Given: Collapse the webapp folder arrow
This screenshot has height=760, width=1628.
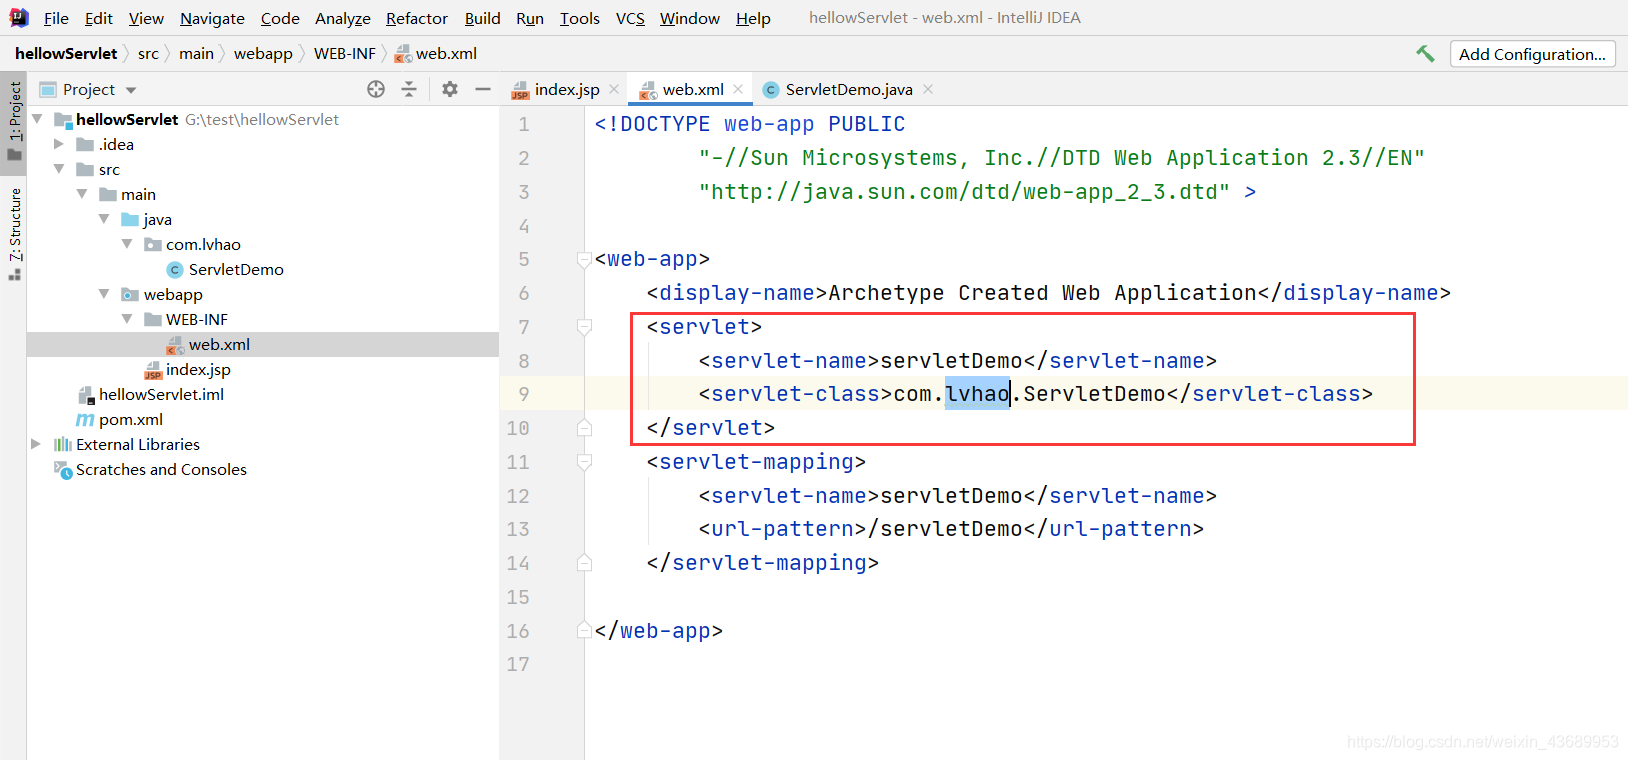Looking at the screenshot, I should pos(104,294).
